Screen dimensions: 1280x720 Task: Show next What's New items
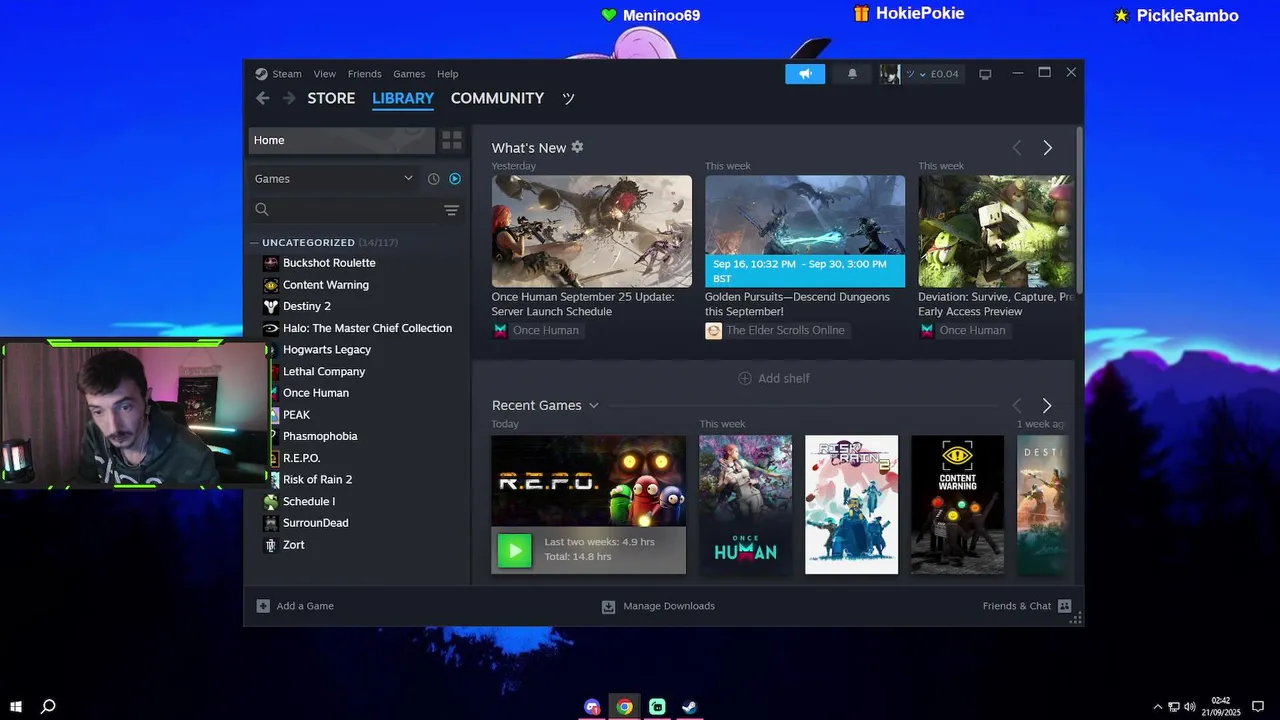point(1047,148)
